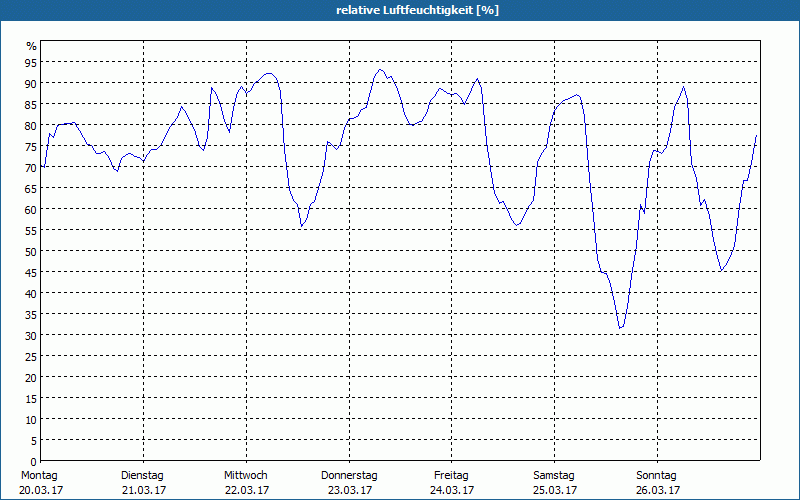This screenshot has height=500, width=800.
Task: Click the date label 20.03.17
Action: coord(40,490)
